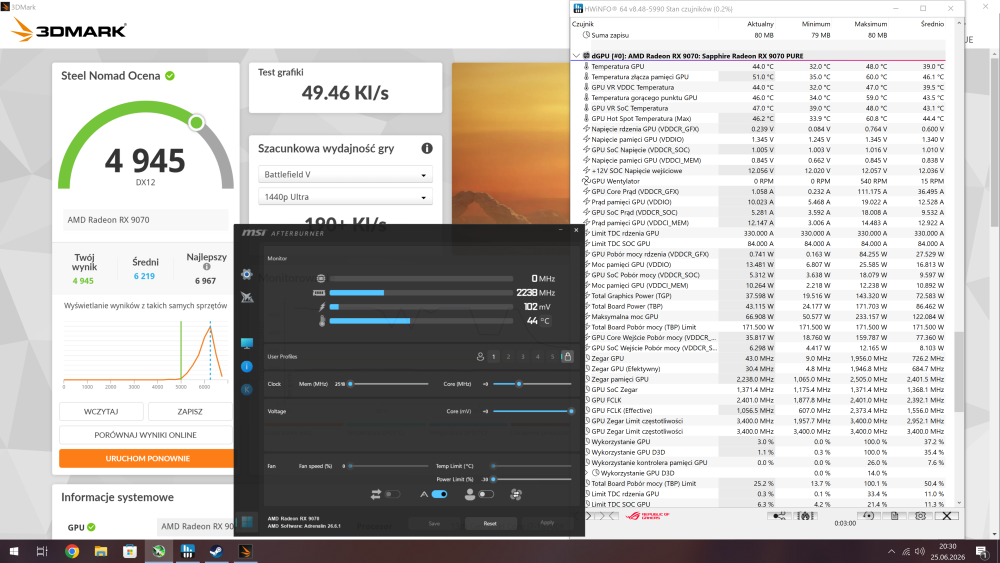Click the Power Limit slider handle
Image resolution: width=1000 pixels, height=563 pixels.
[493, 479]
